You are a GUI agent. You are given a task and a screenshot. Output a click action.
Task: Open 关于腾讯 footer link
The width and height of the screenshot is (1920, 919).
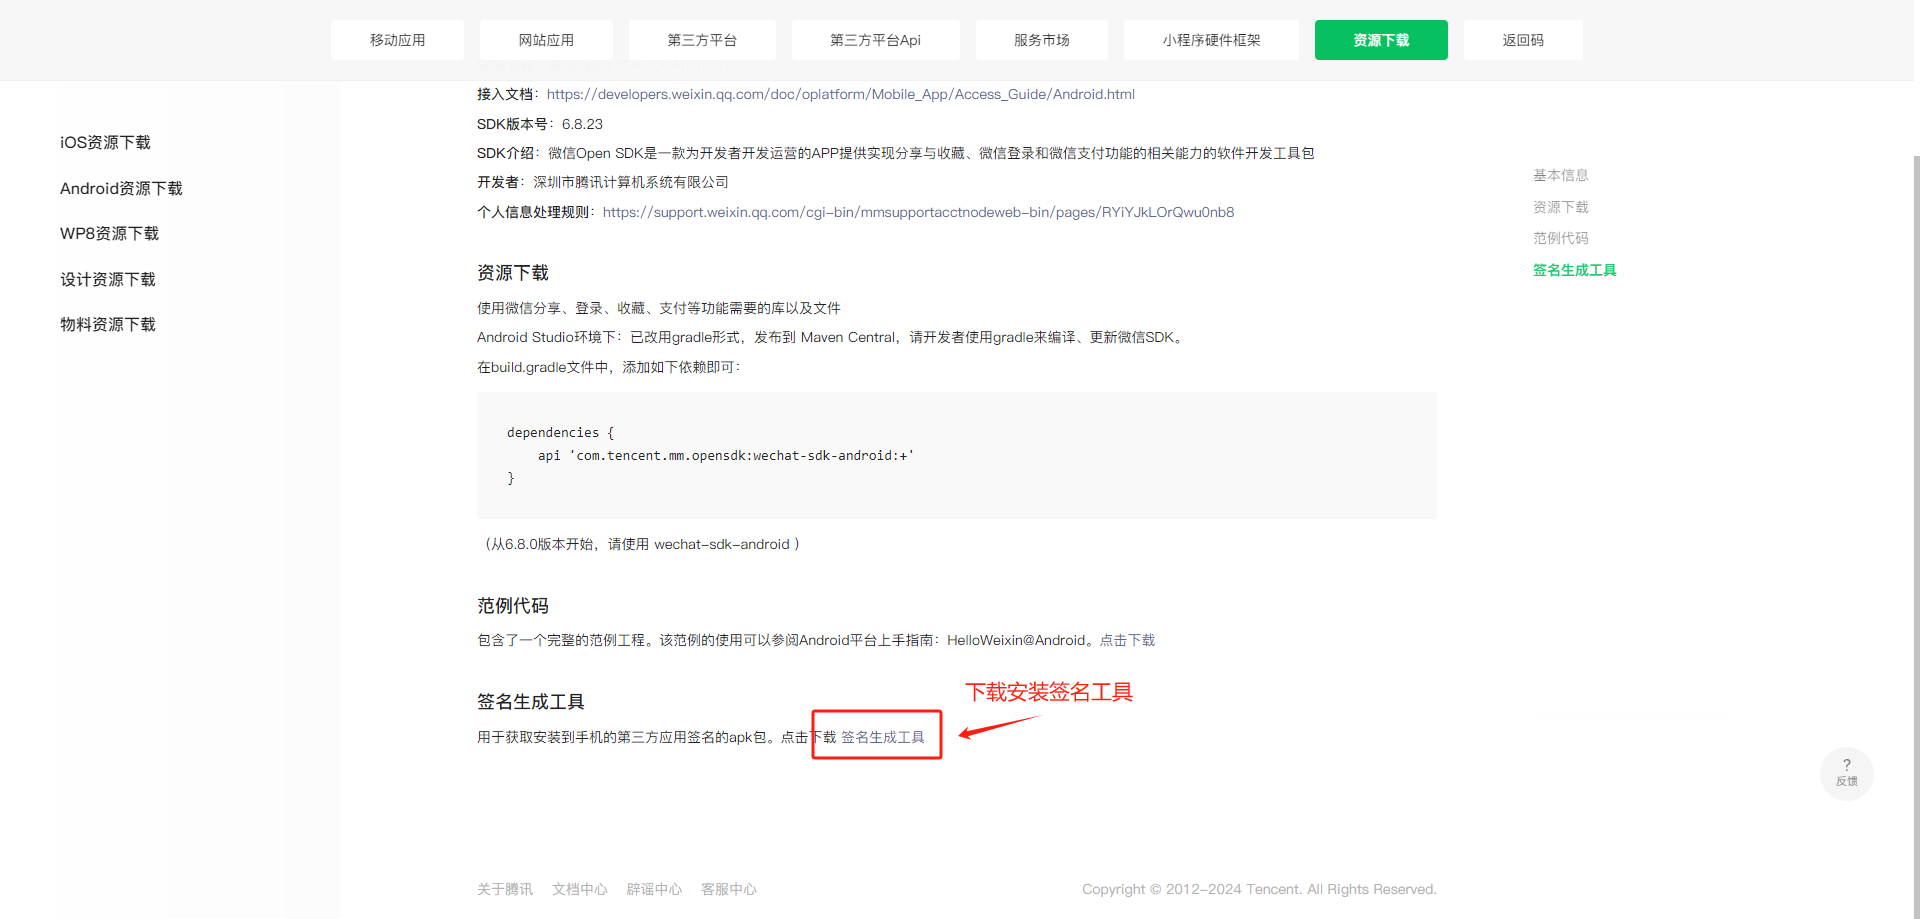(505, 889)
